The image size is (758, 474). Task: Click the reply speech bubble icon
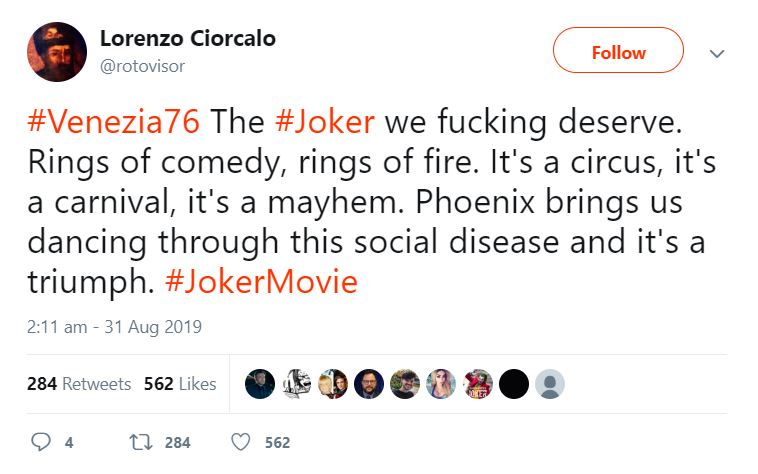point(41,442)
